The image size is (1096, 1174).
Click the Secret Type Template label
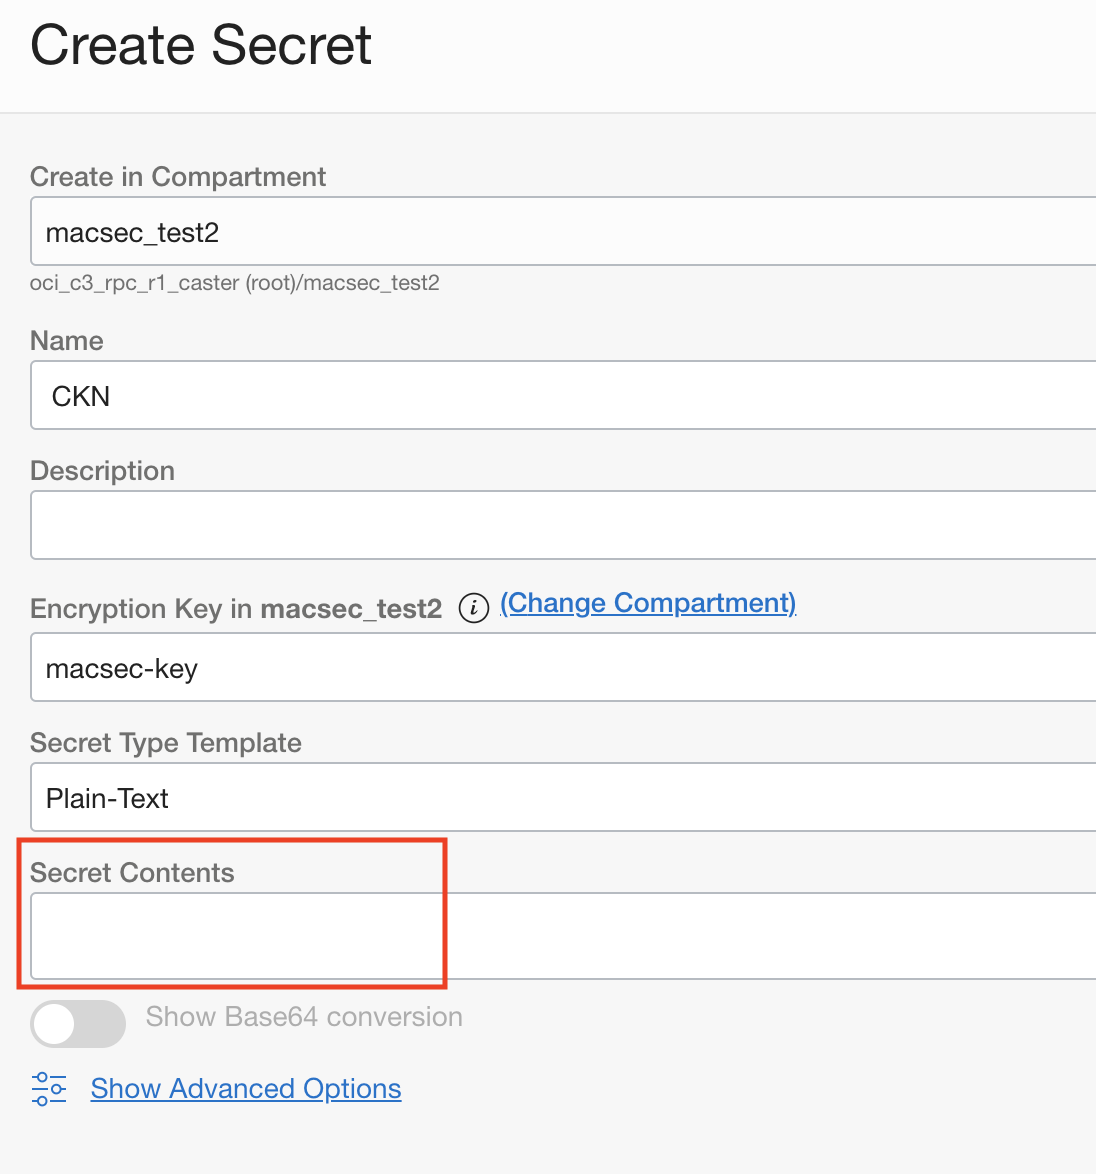tap(166, 742)
